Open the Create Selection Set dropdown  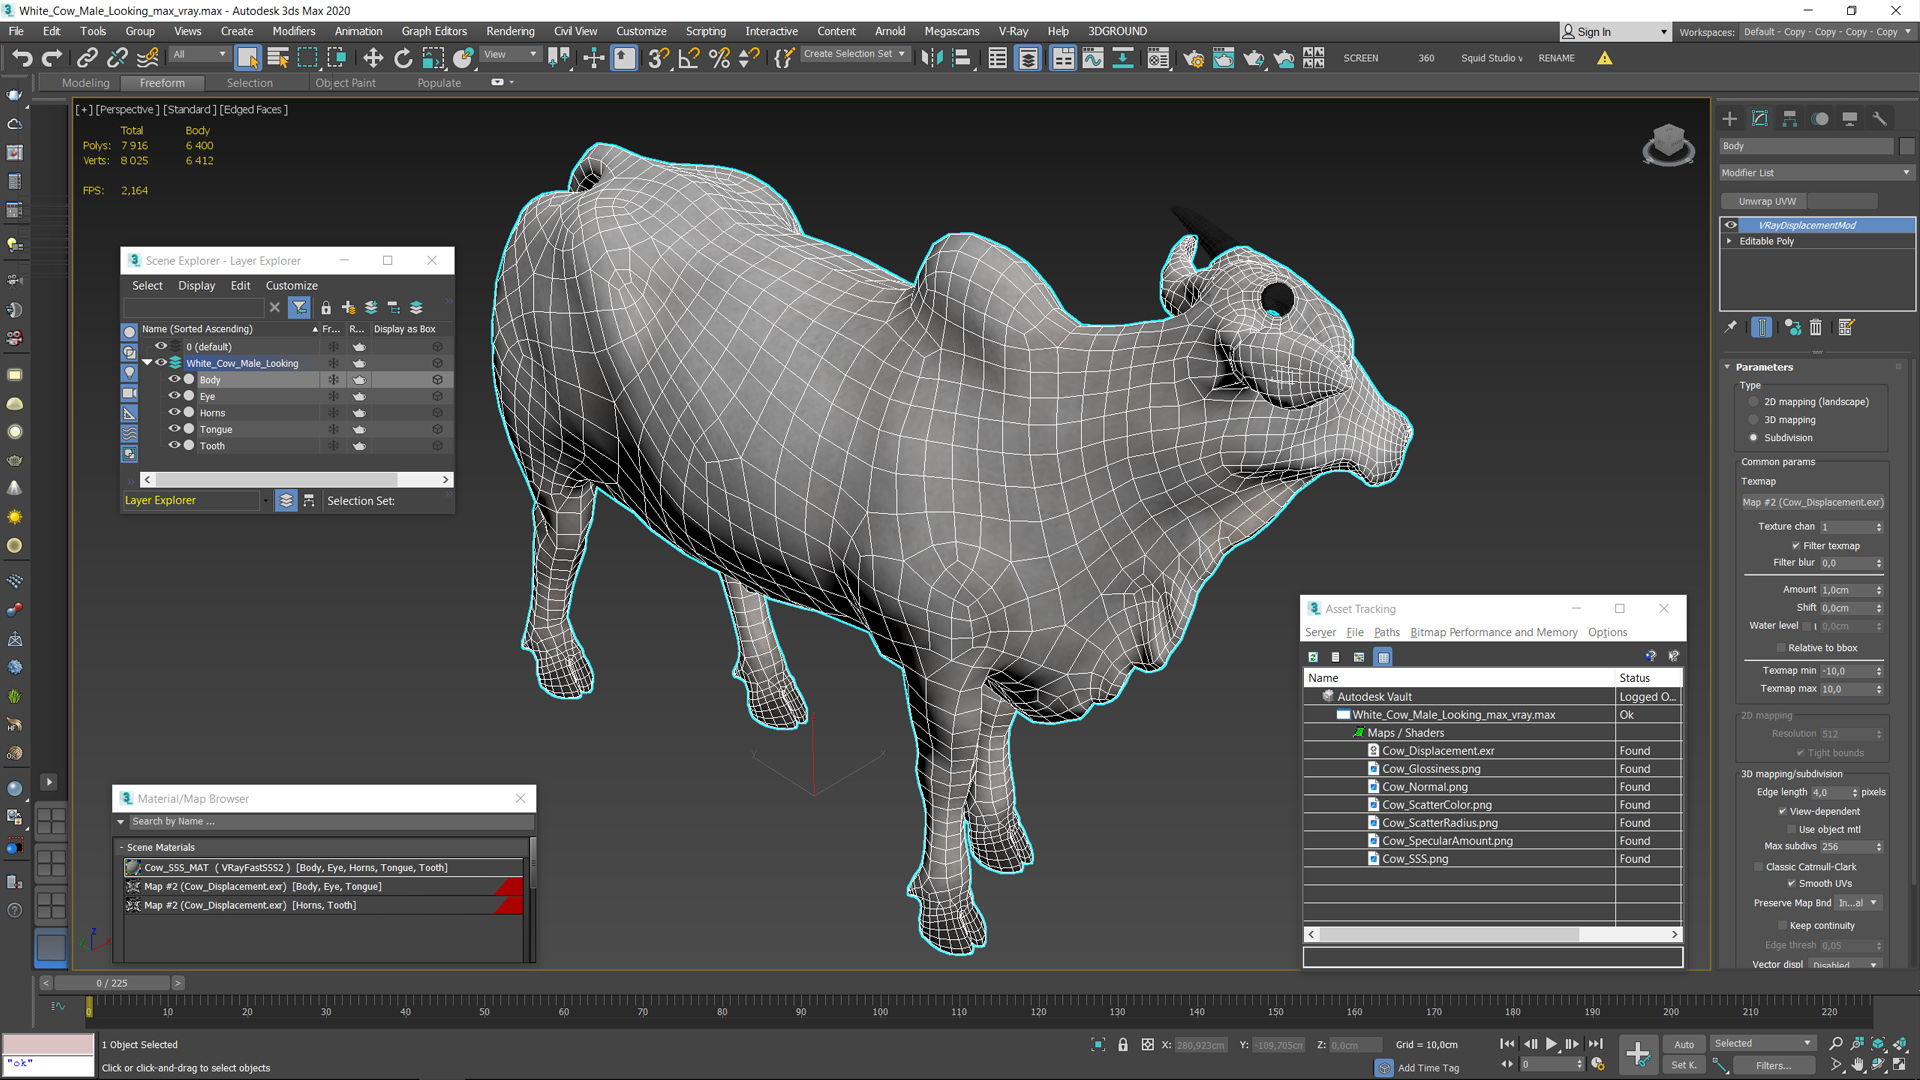pos(854,54)
